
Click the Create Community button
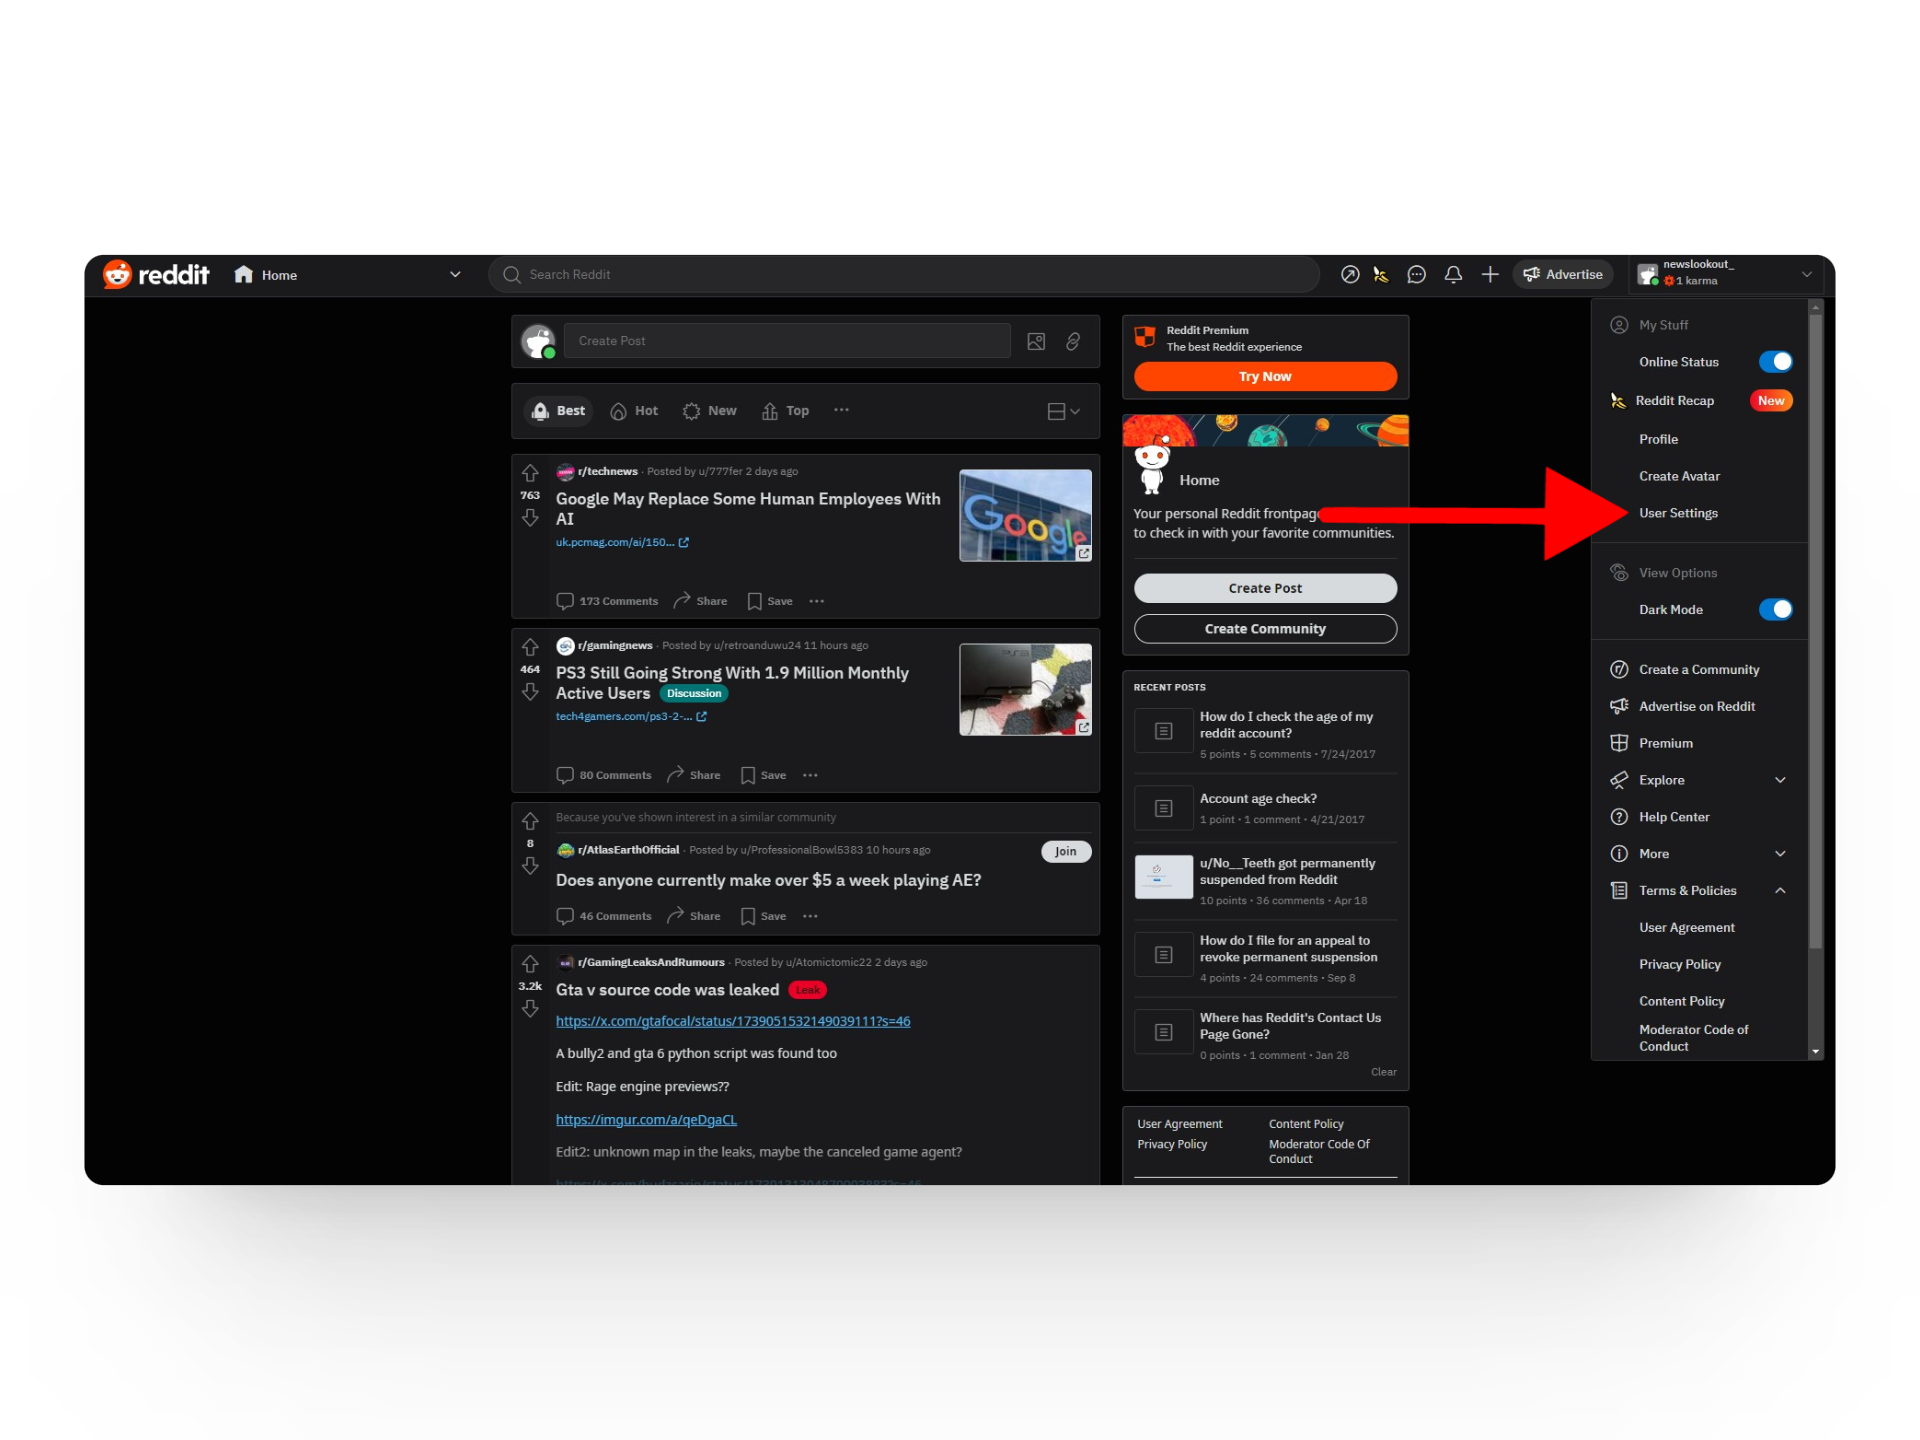coord(1265,628)
